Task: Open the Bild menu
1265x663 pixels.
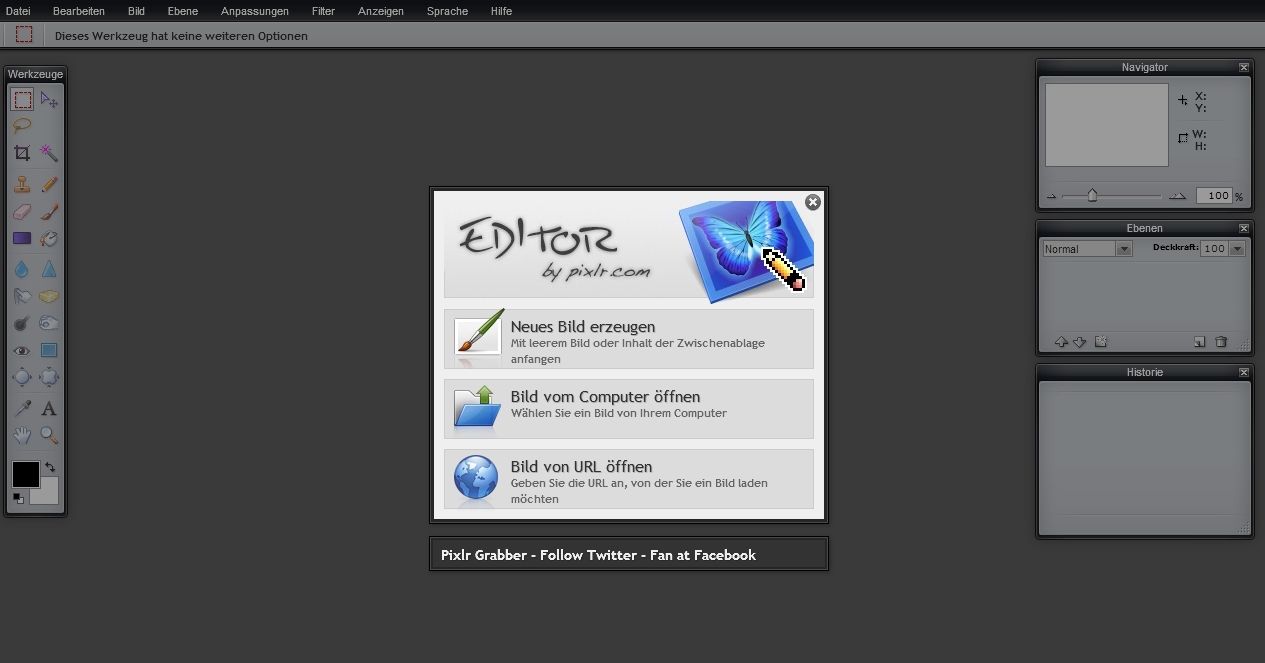Action: click(x=136, y=11)
